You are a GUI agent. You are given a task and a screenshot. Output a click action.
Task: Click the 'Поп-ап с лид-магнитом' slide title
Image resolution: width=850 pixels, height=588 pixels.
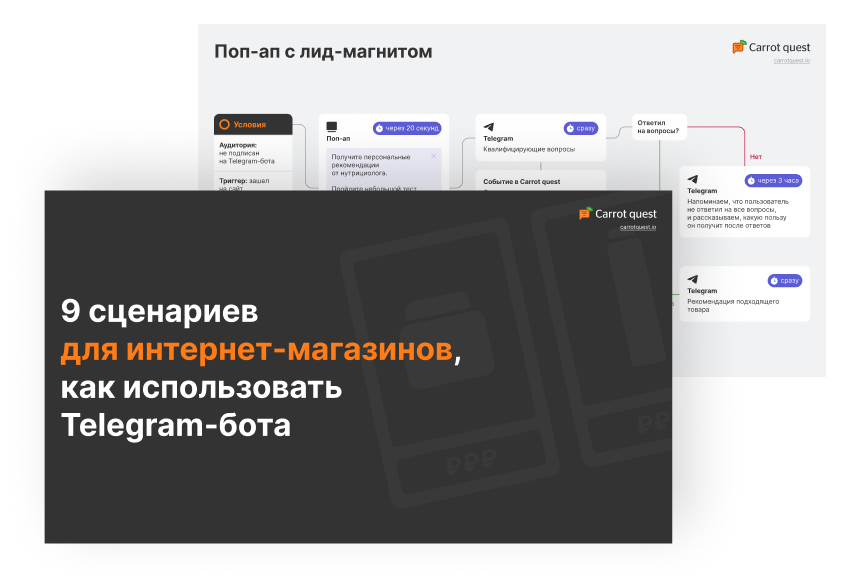click(x=323, y=51)
